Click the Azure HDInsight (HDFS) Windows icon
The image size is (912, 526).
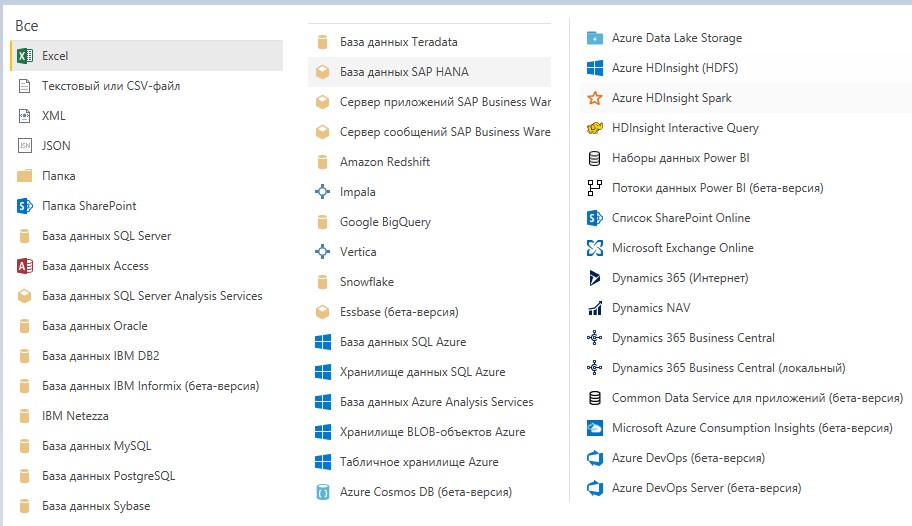(594, 68)
